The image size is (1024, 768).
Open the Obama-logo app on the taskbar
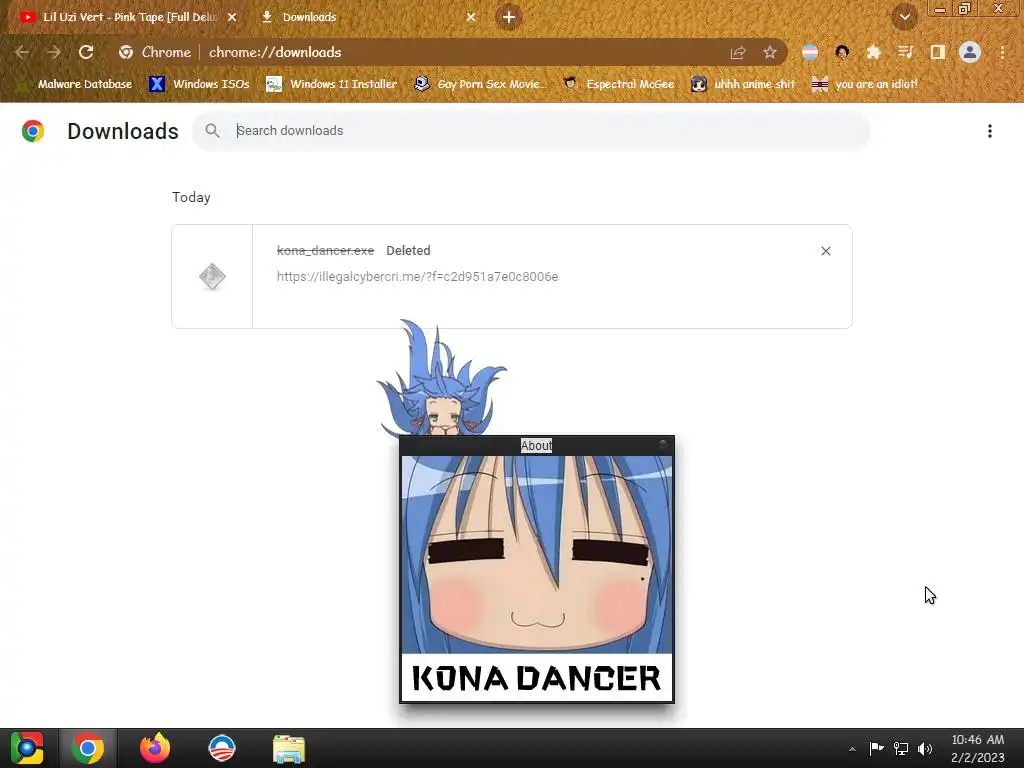(222, 748)
